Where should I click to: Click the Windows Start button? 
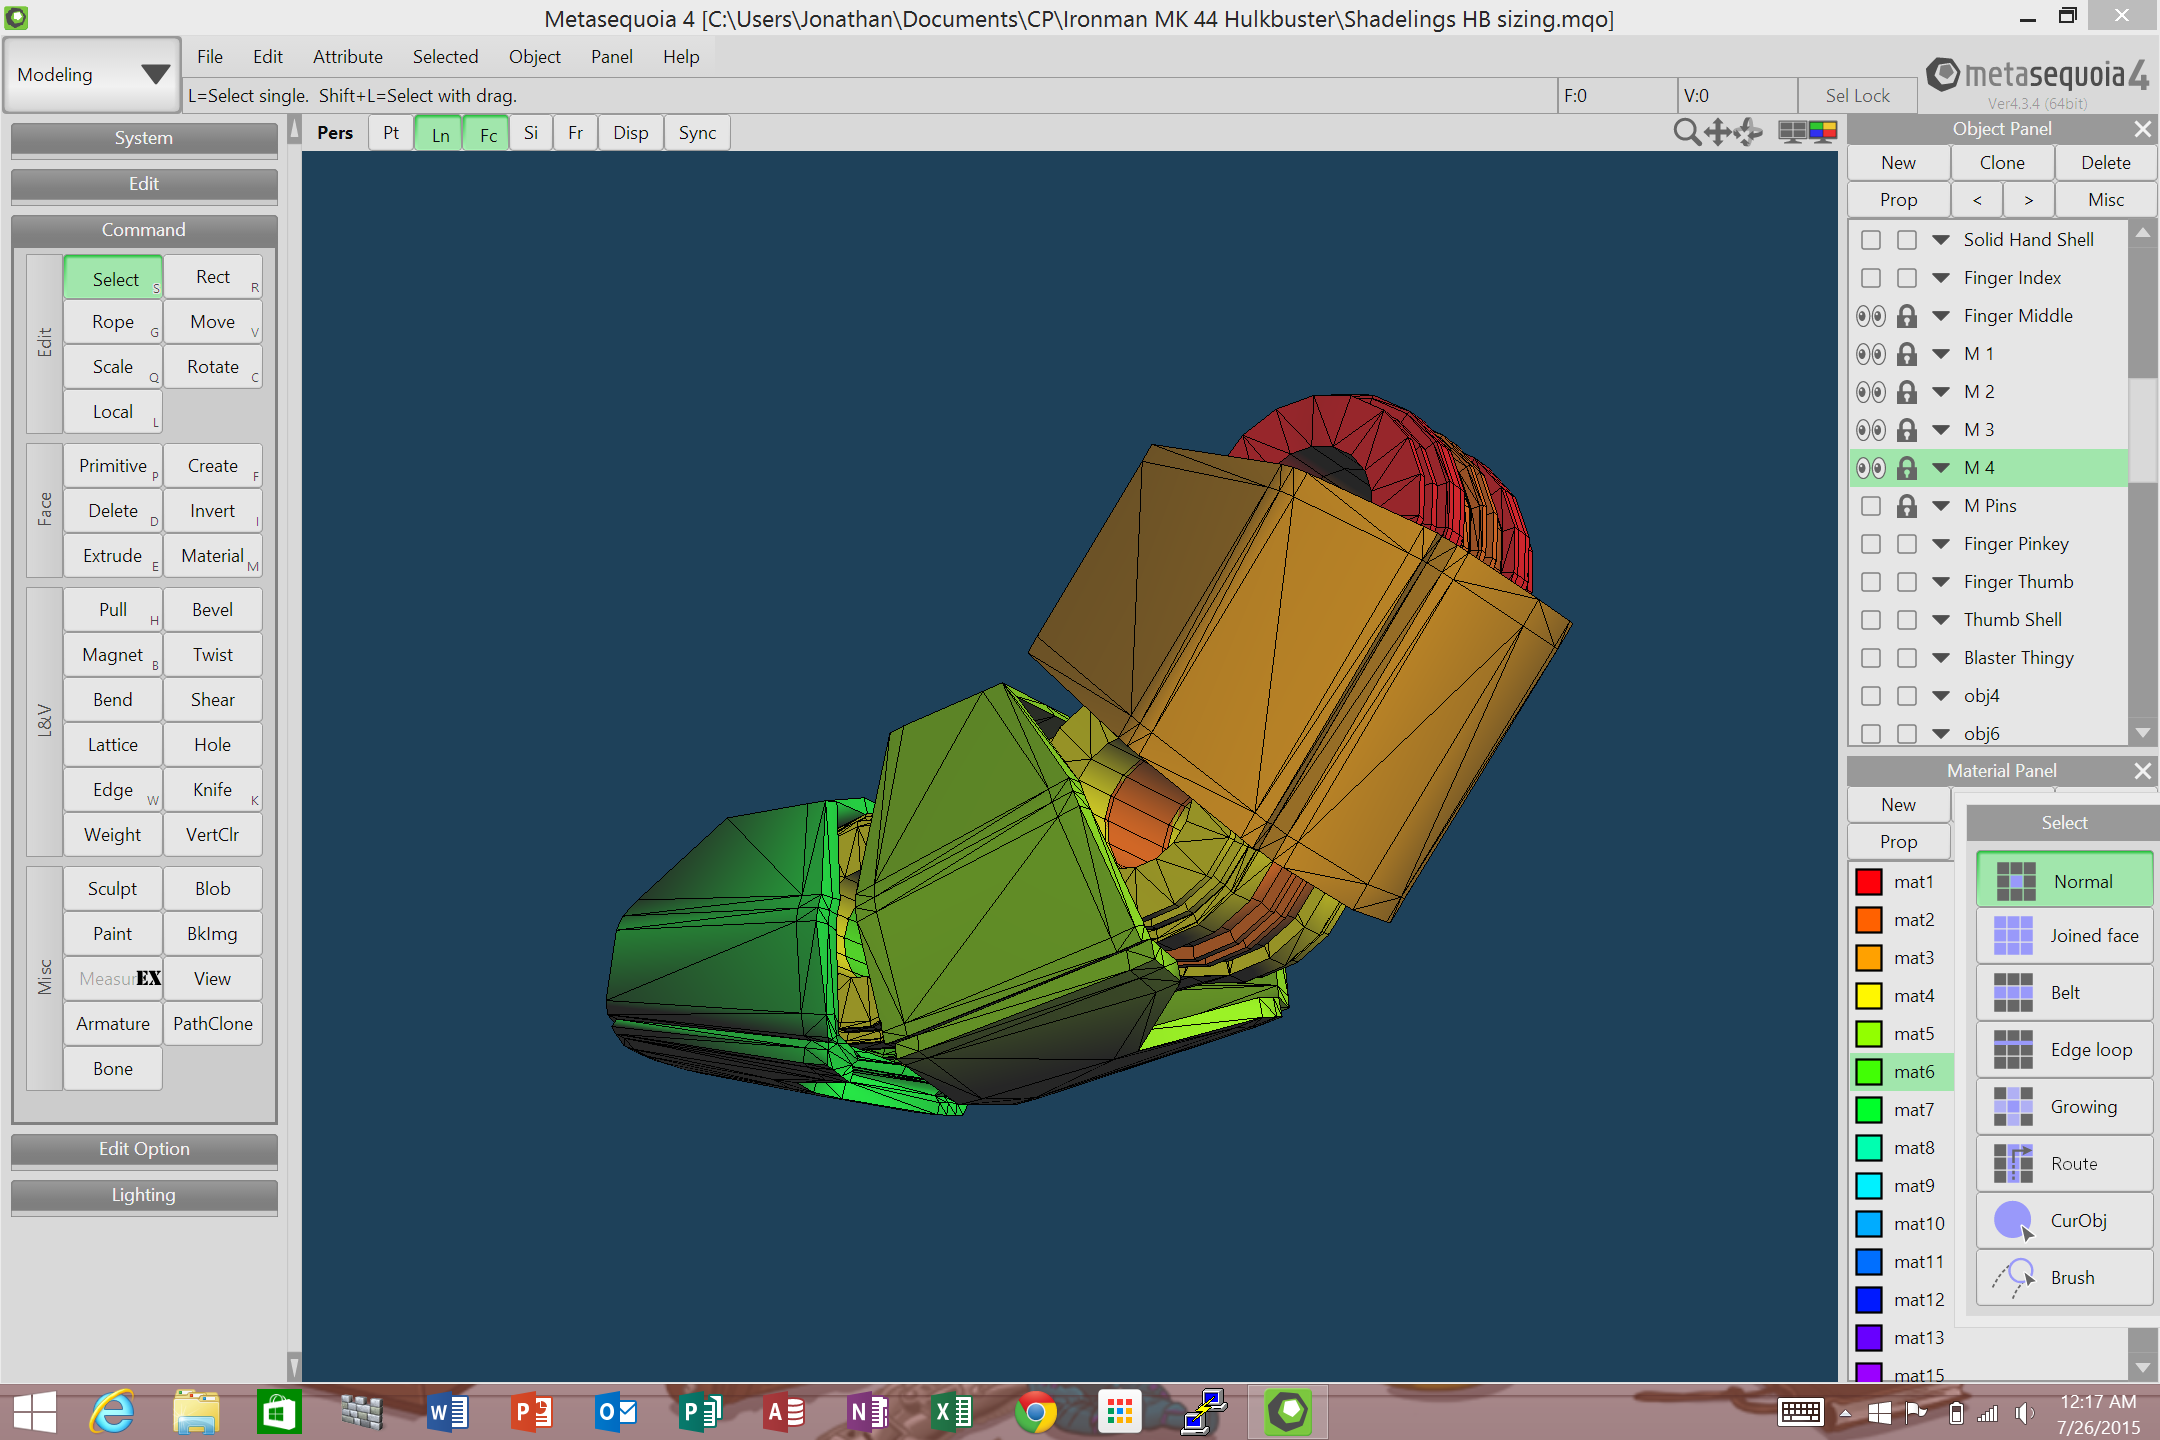34,1412
